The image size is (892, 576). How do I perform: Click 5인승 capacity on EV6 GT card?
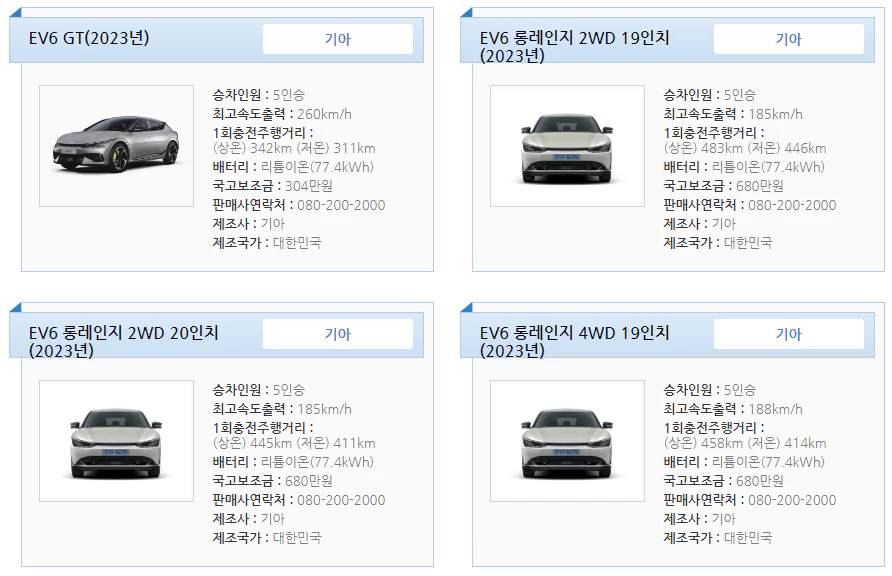[x=288, y=95]
